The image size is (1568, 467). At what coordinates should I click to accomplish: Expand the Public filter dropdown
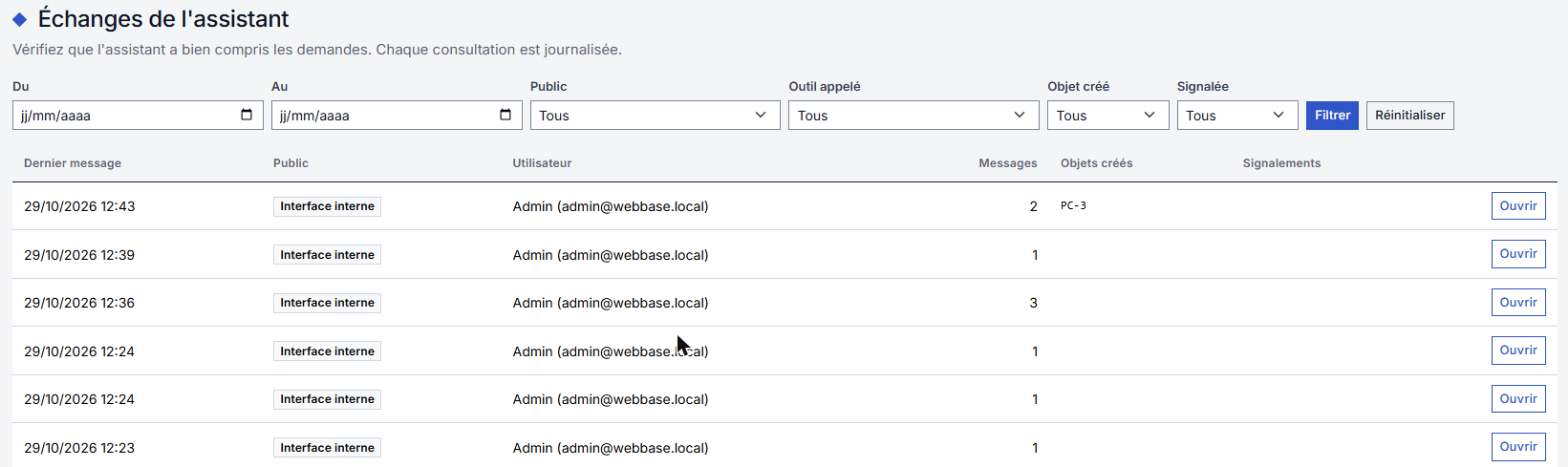[654, 115]
